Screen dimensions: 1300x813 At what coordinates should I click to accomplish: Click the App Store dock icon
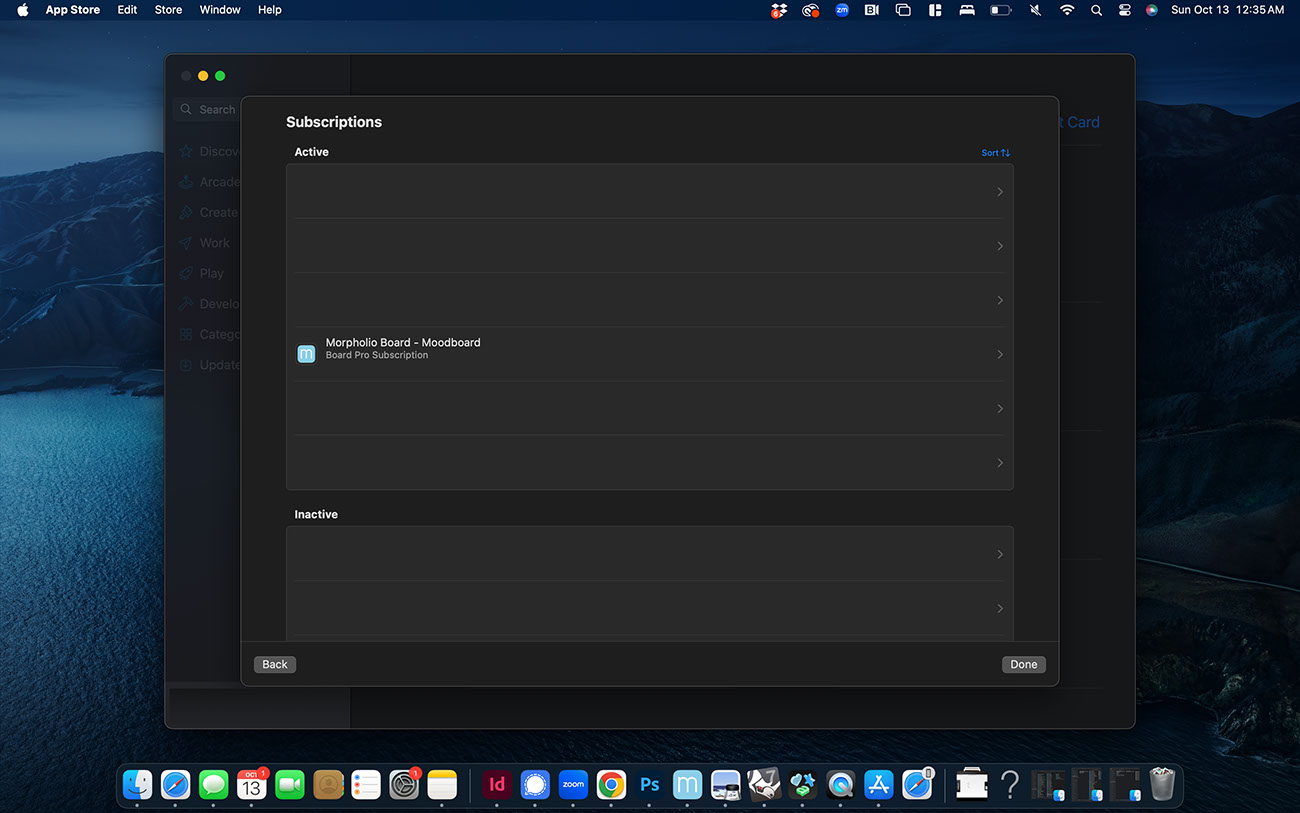click(878, 785)
